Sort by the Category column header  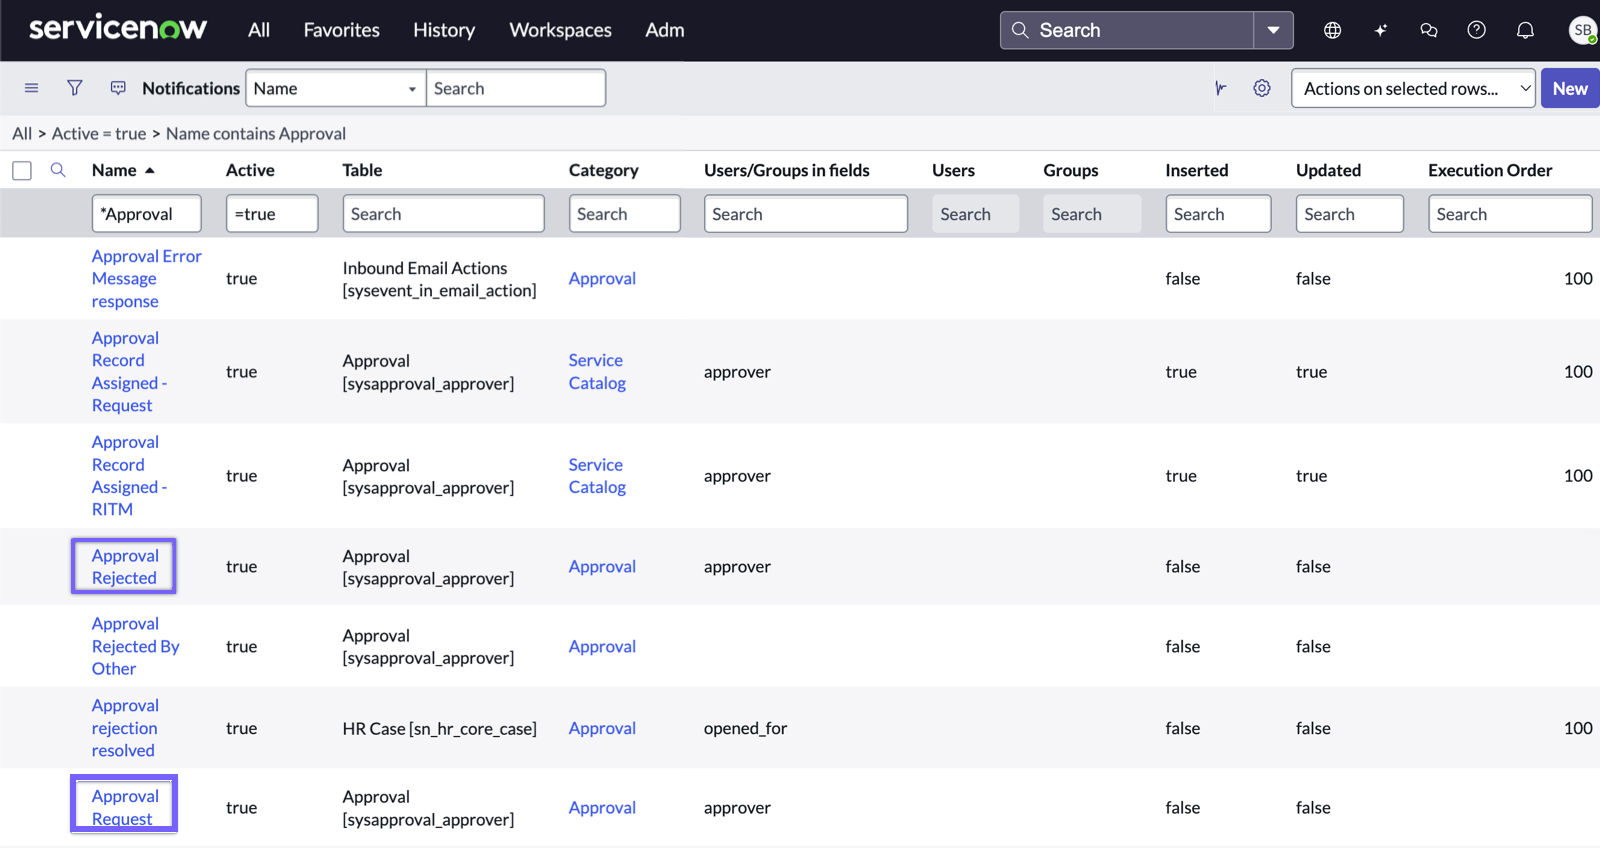pos(603,170)
